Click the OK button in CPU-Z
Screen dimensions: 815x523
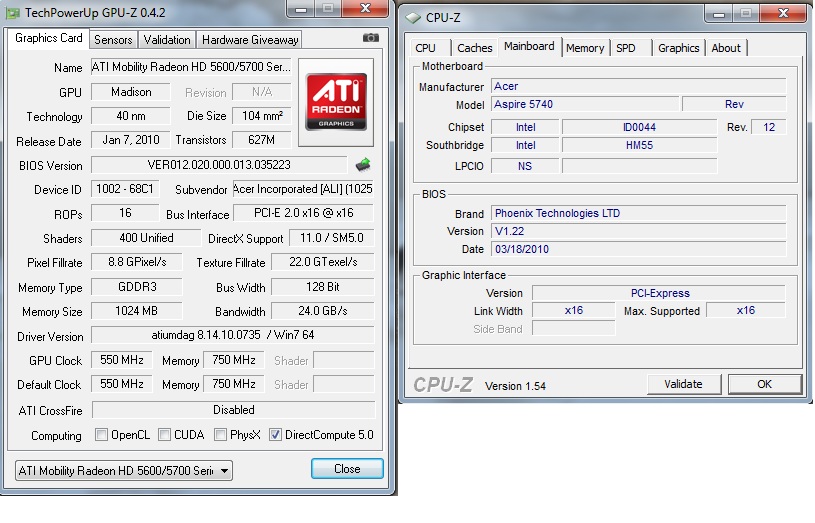(764, 384)
